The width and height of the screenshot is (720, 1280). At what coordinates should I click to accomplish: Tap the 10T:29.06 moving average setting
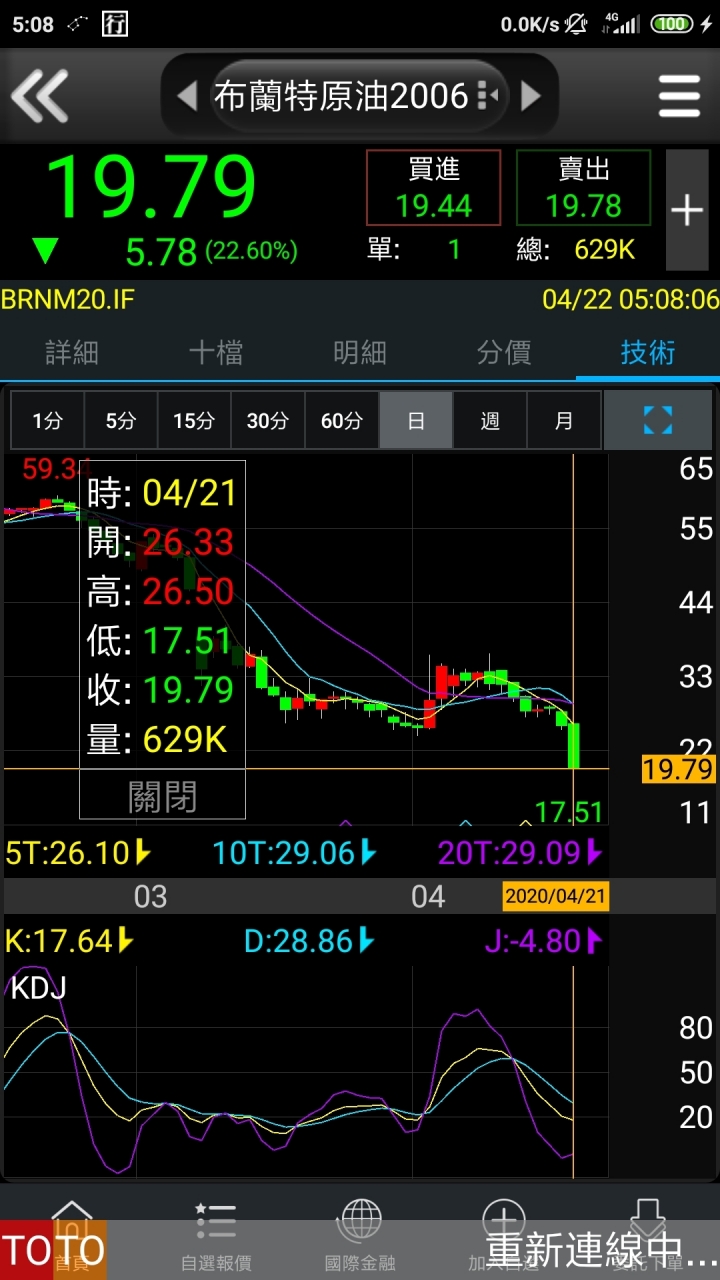(294, 853)
